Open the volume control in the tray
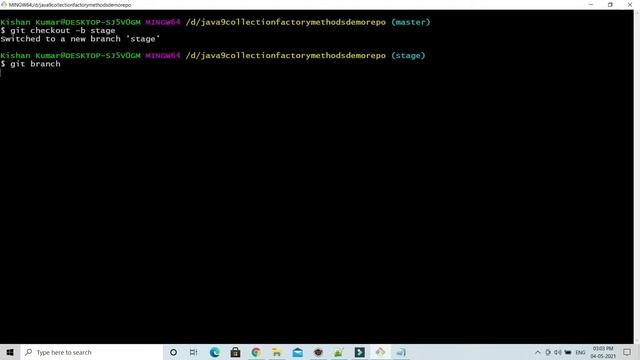Viewport: 640px width, 360px height. [558, 352]
